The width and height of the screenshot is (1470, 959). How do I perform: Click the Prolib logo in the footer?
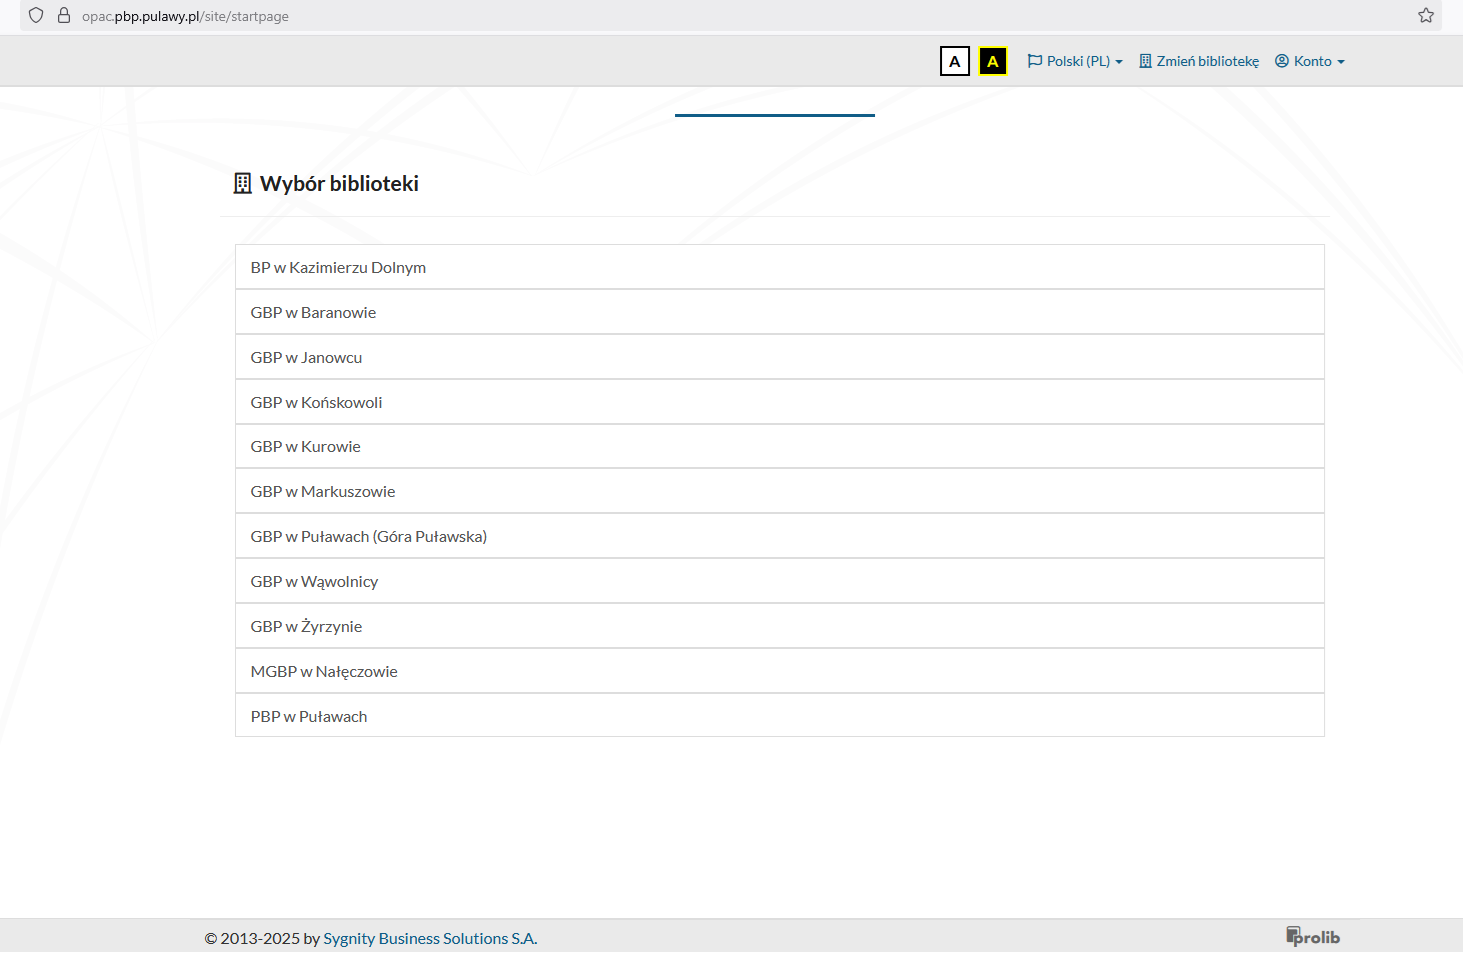click(1312, 937)
